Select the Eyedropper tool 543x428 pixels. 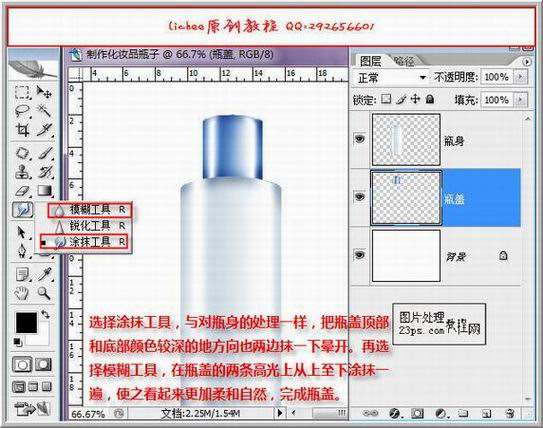(x=44, y=275)
